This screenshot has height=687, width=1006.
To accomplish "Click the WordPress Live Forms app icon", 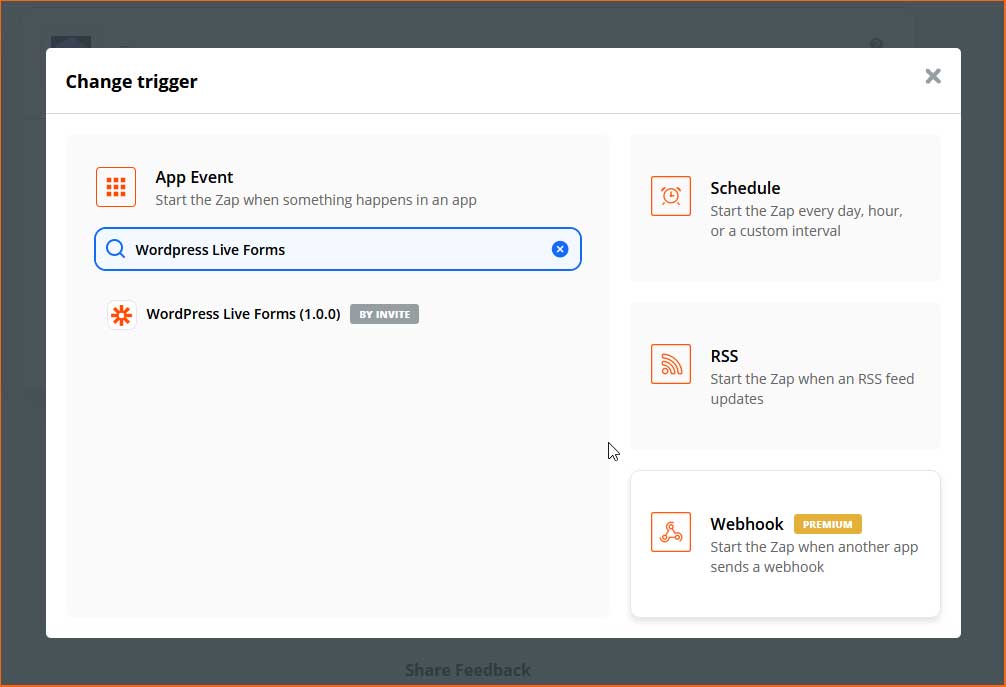I will pyautogui.click(x=121, y=314).
